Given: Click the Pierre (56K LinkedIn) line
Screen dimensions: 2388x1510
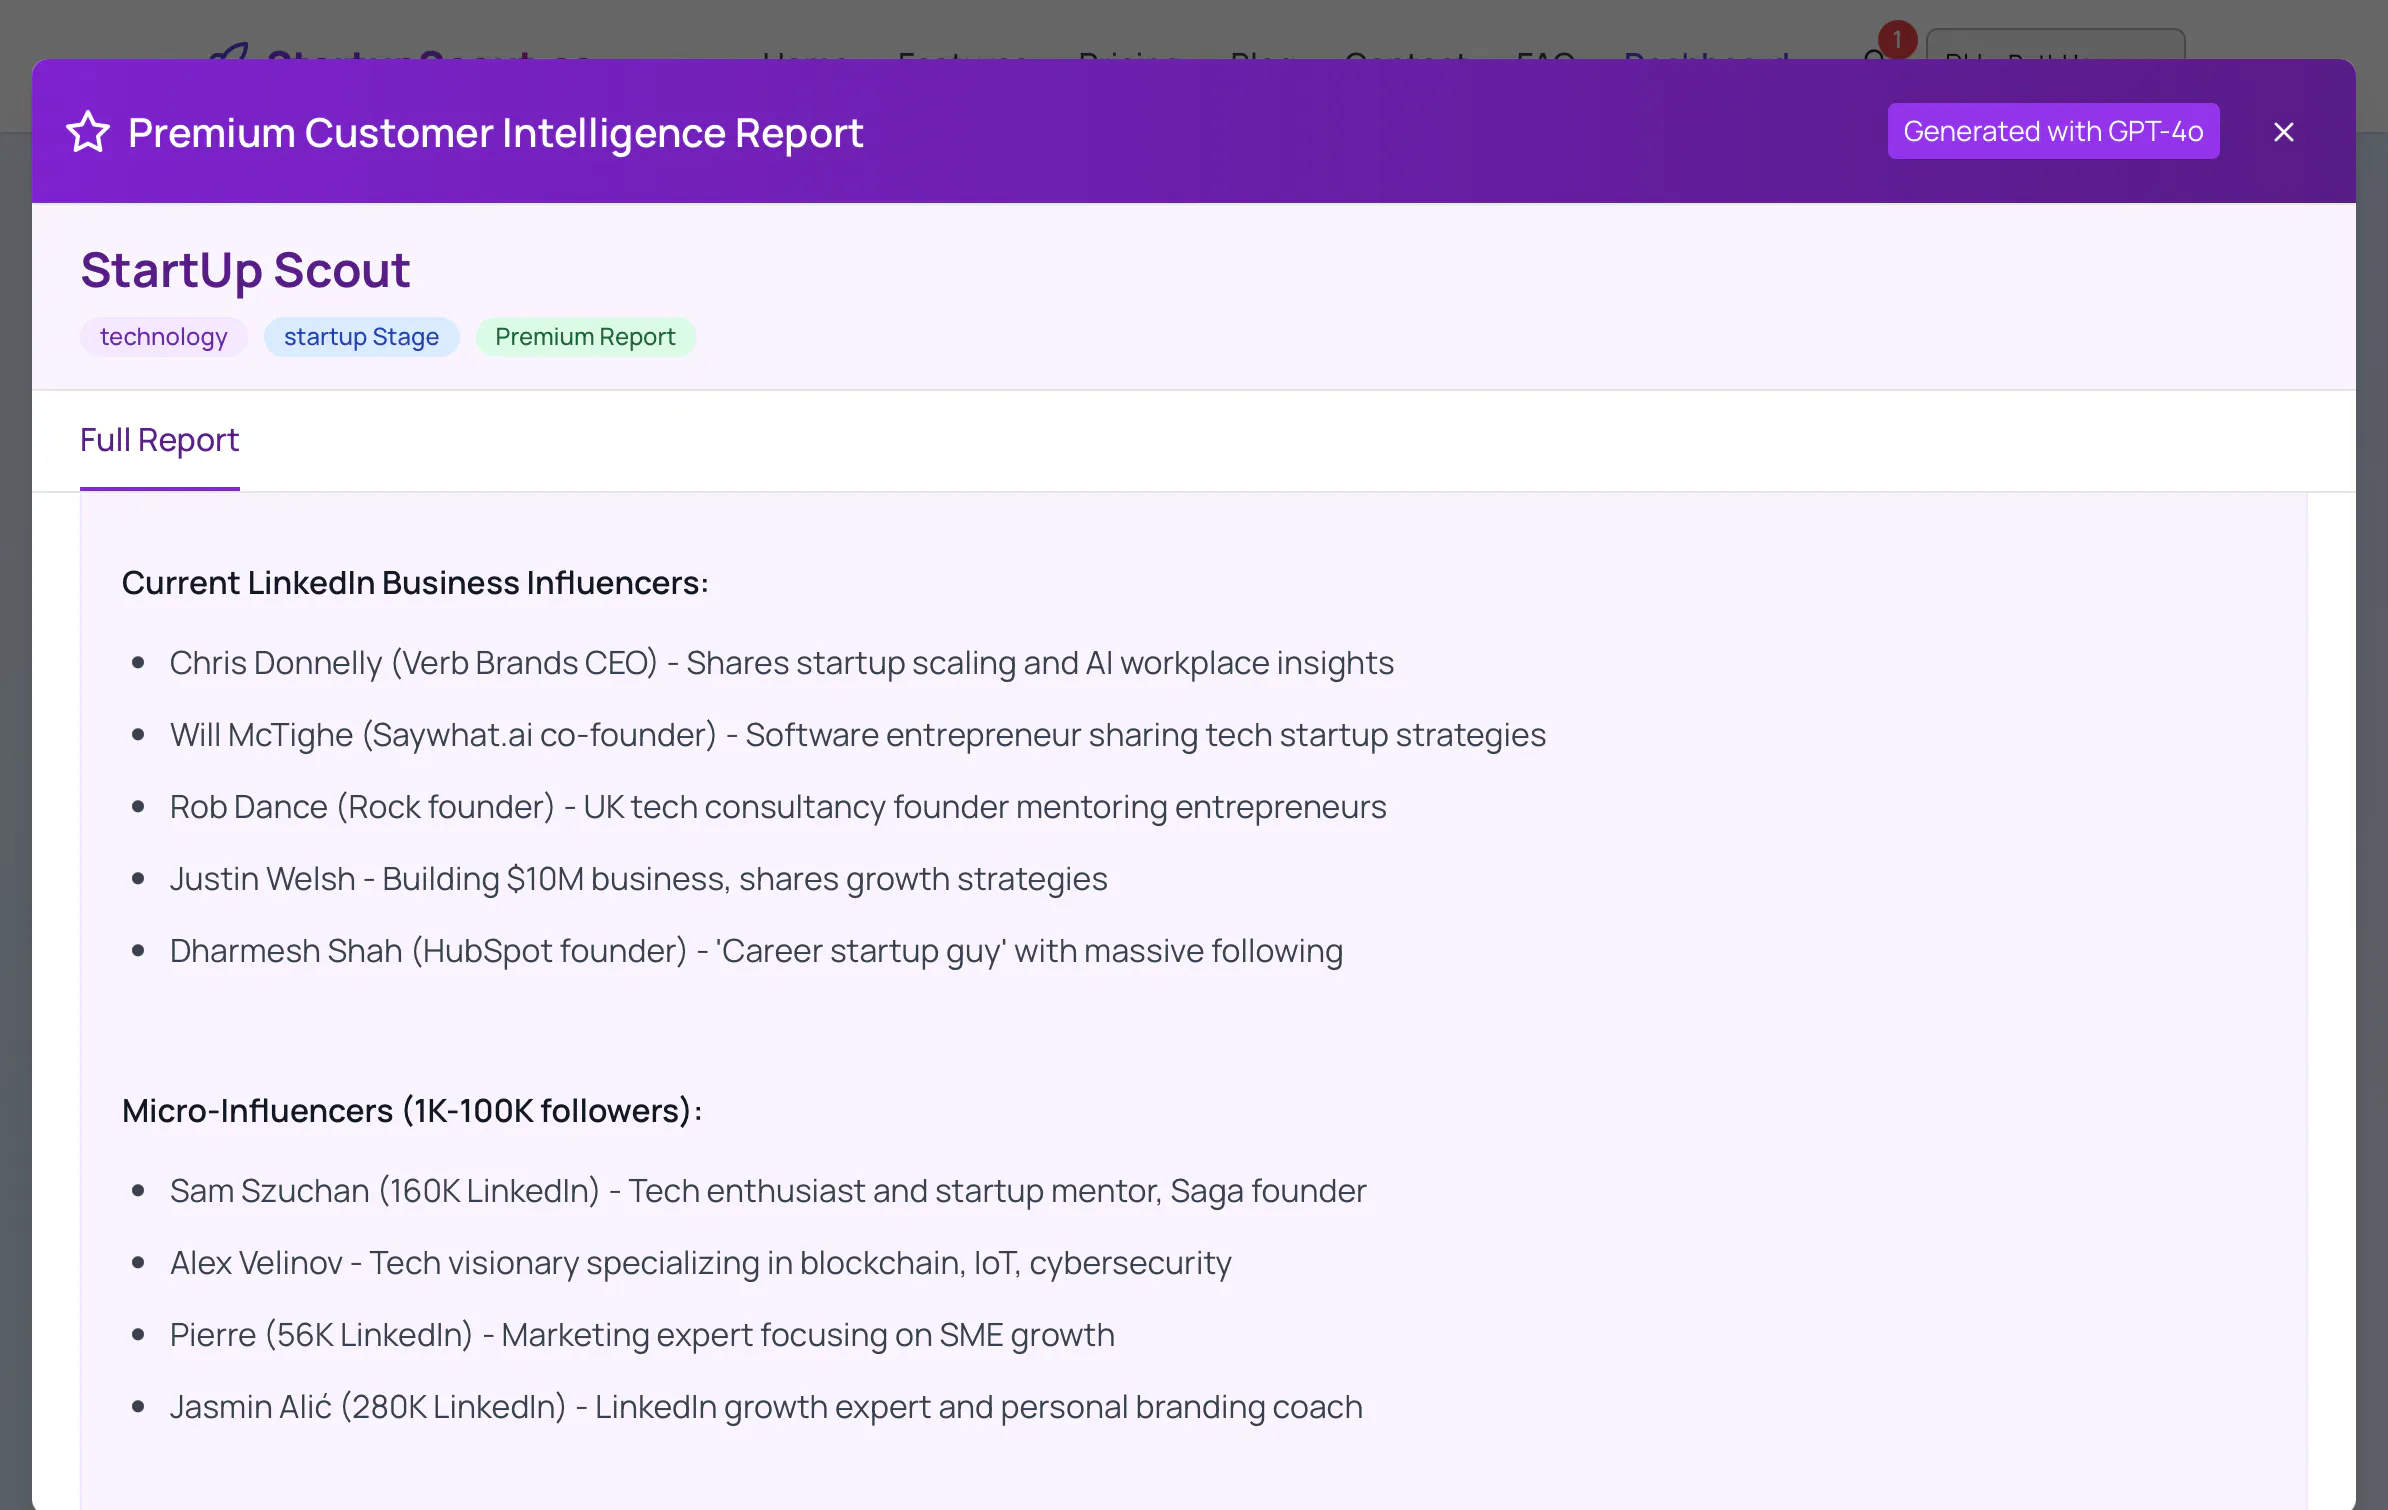Looking at the screenshot, I should pos(642,1334).
